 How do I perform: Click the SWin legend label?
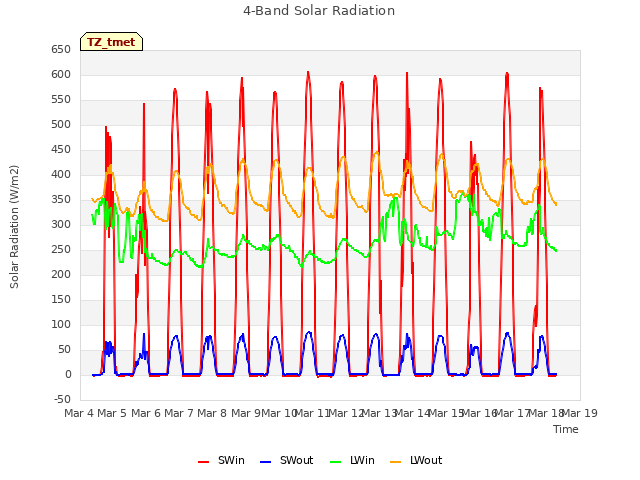[231, 460]
